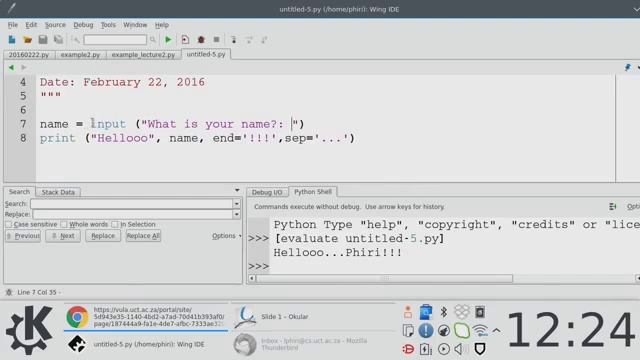Expand hidden system tray icons arrow

(x=496, y=330)
